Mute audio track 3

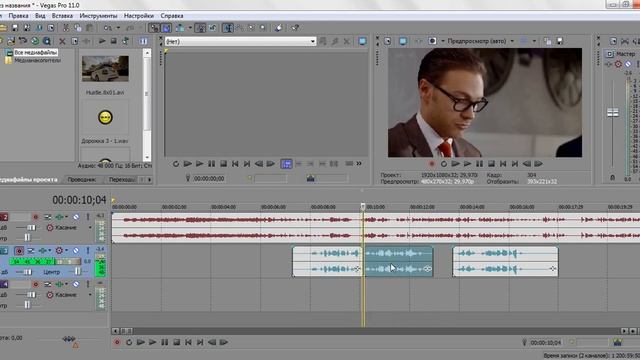pyautogui.click(x=76, y=251)
